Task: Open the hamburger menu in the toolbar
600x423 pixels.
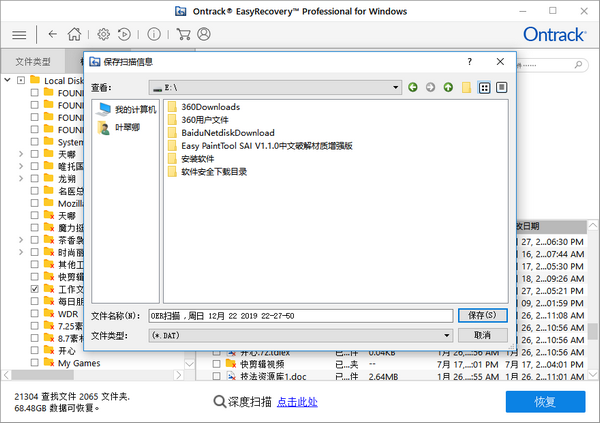Action: pos(19,35)
